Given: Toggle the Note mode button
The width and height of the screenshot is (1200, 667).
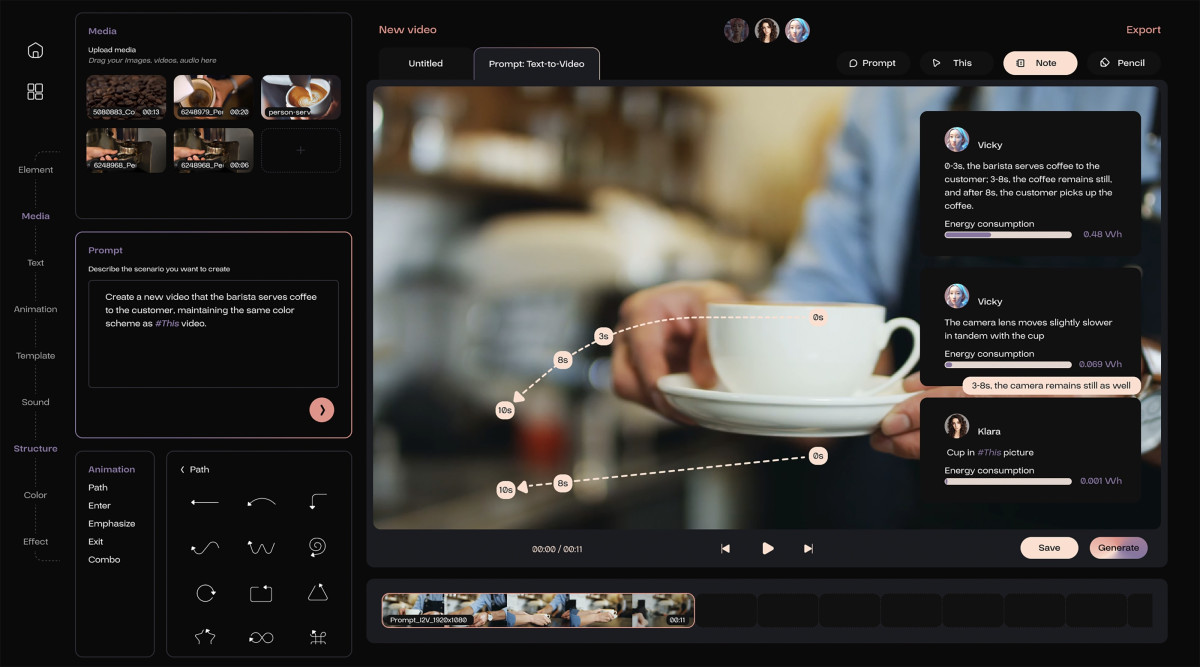Looking at the screenshot, I should pos(1039,63).
